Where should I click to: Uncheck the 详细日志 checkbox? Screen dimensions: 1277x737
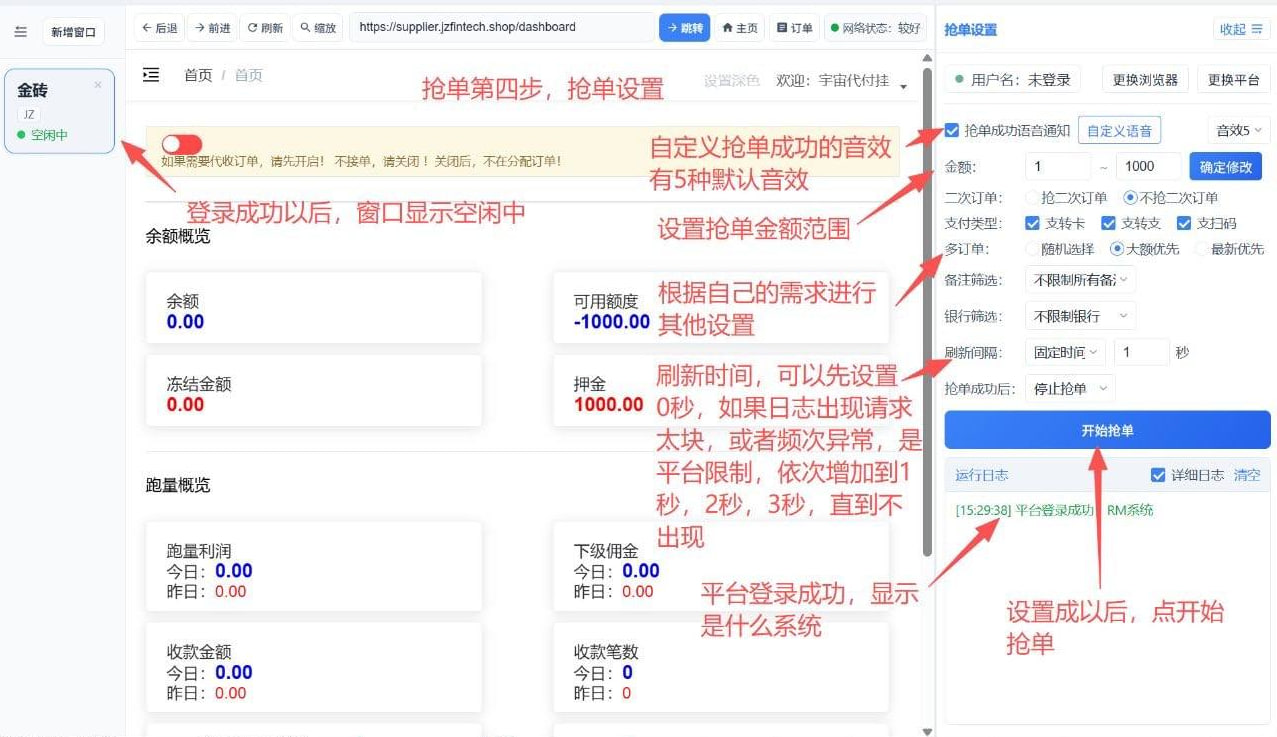click(1158, 475)
